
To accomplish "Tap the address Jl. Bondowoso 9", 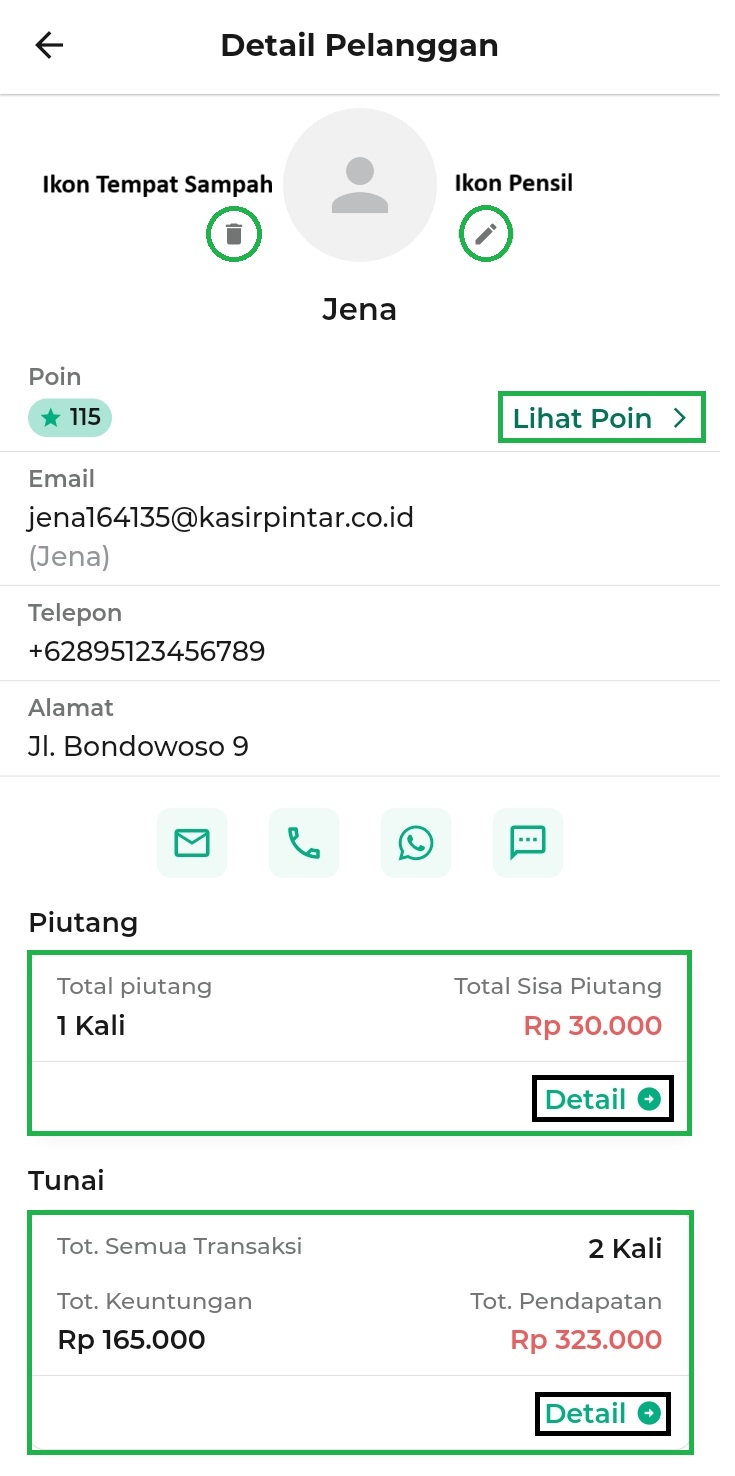I will tap(138, 746).
